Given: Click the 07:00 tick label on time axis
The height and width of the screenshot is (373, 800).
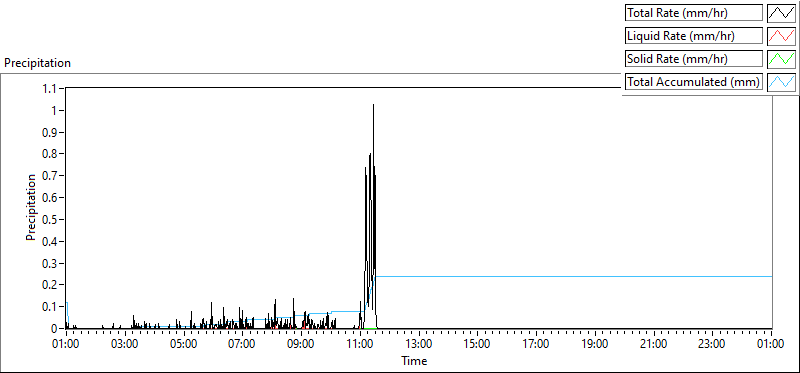Looking at the screenshot, I should click(x=242, y=344).
